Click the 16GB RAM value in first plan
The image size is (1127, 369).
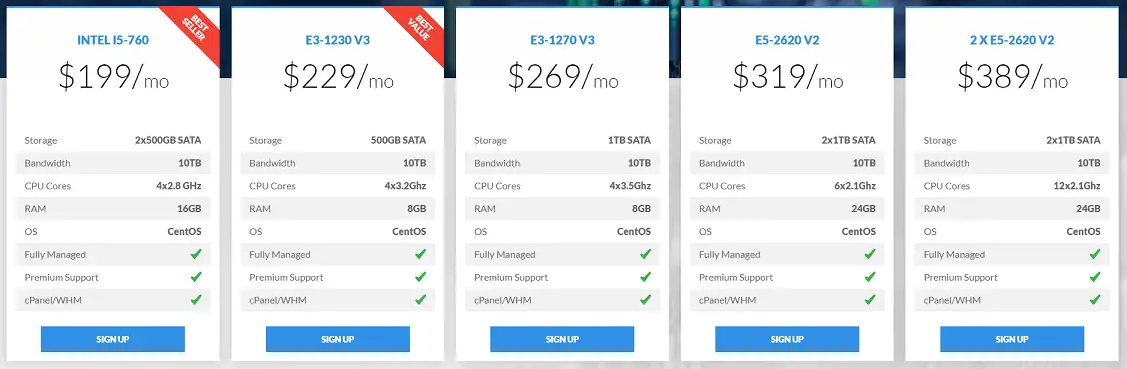[x=188, y=209]
